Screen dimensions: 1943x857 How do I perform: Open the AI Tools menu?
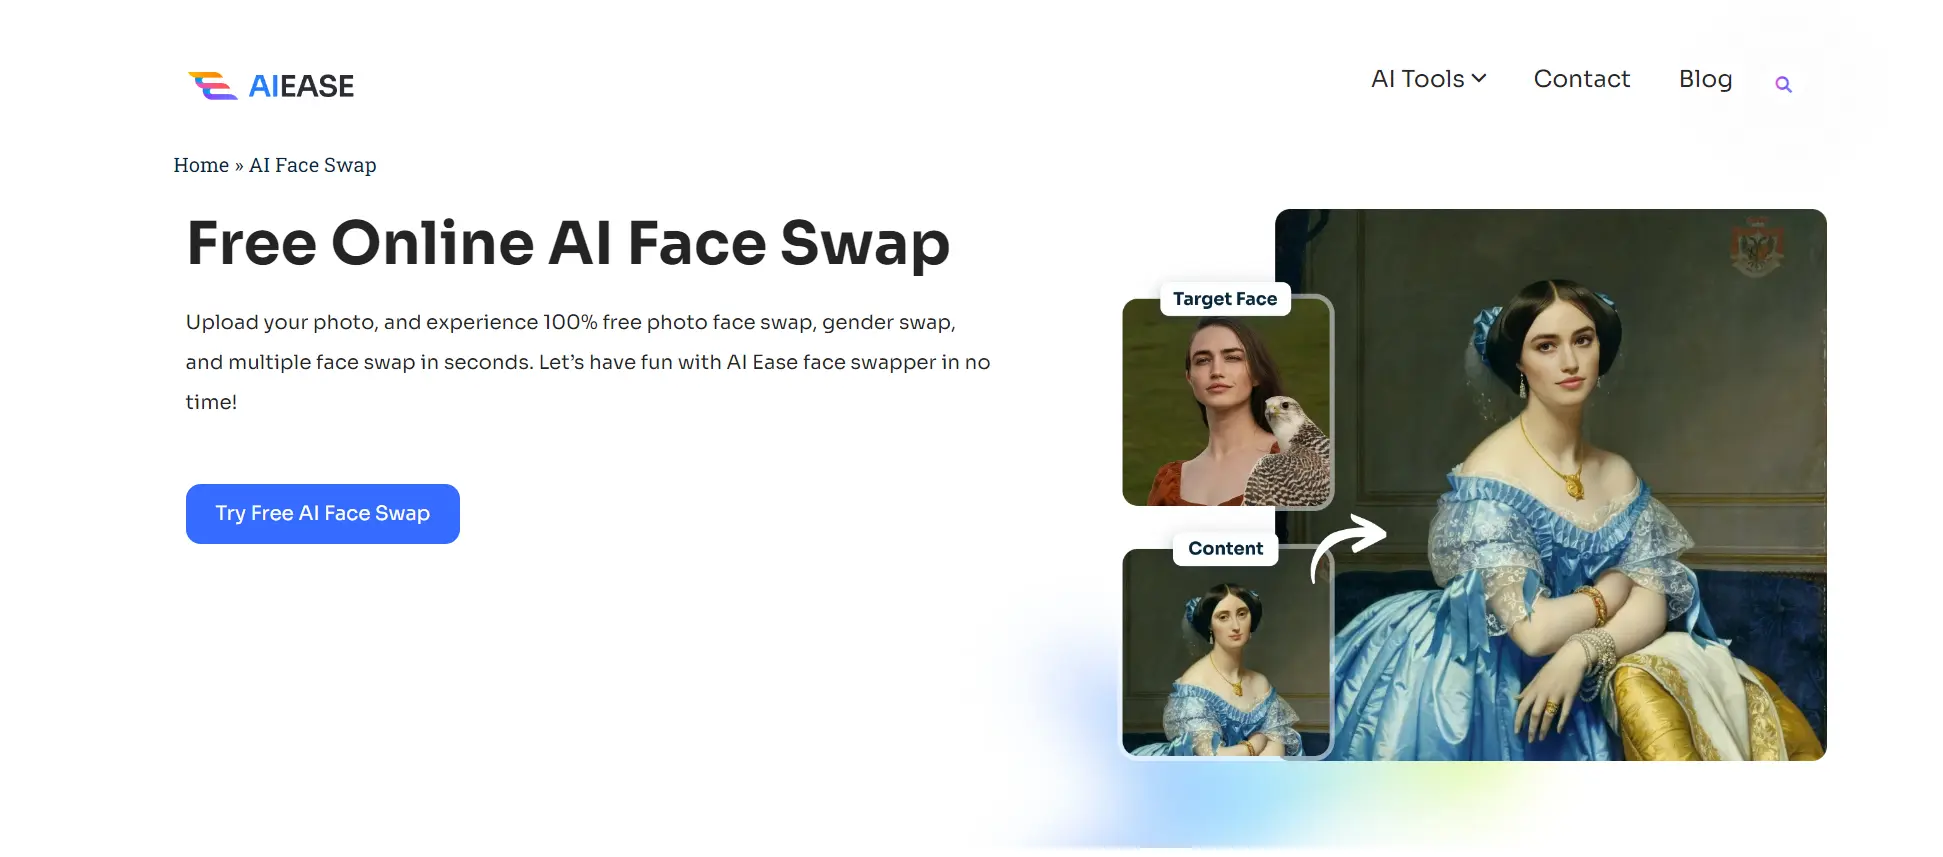point(1428,79)
